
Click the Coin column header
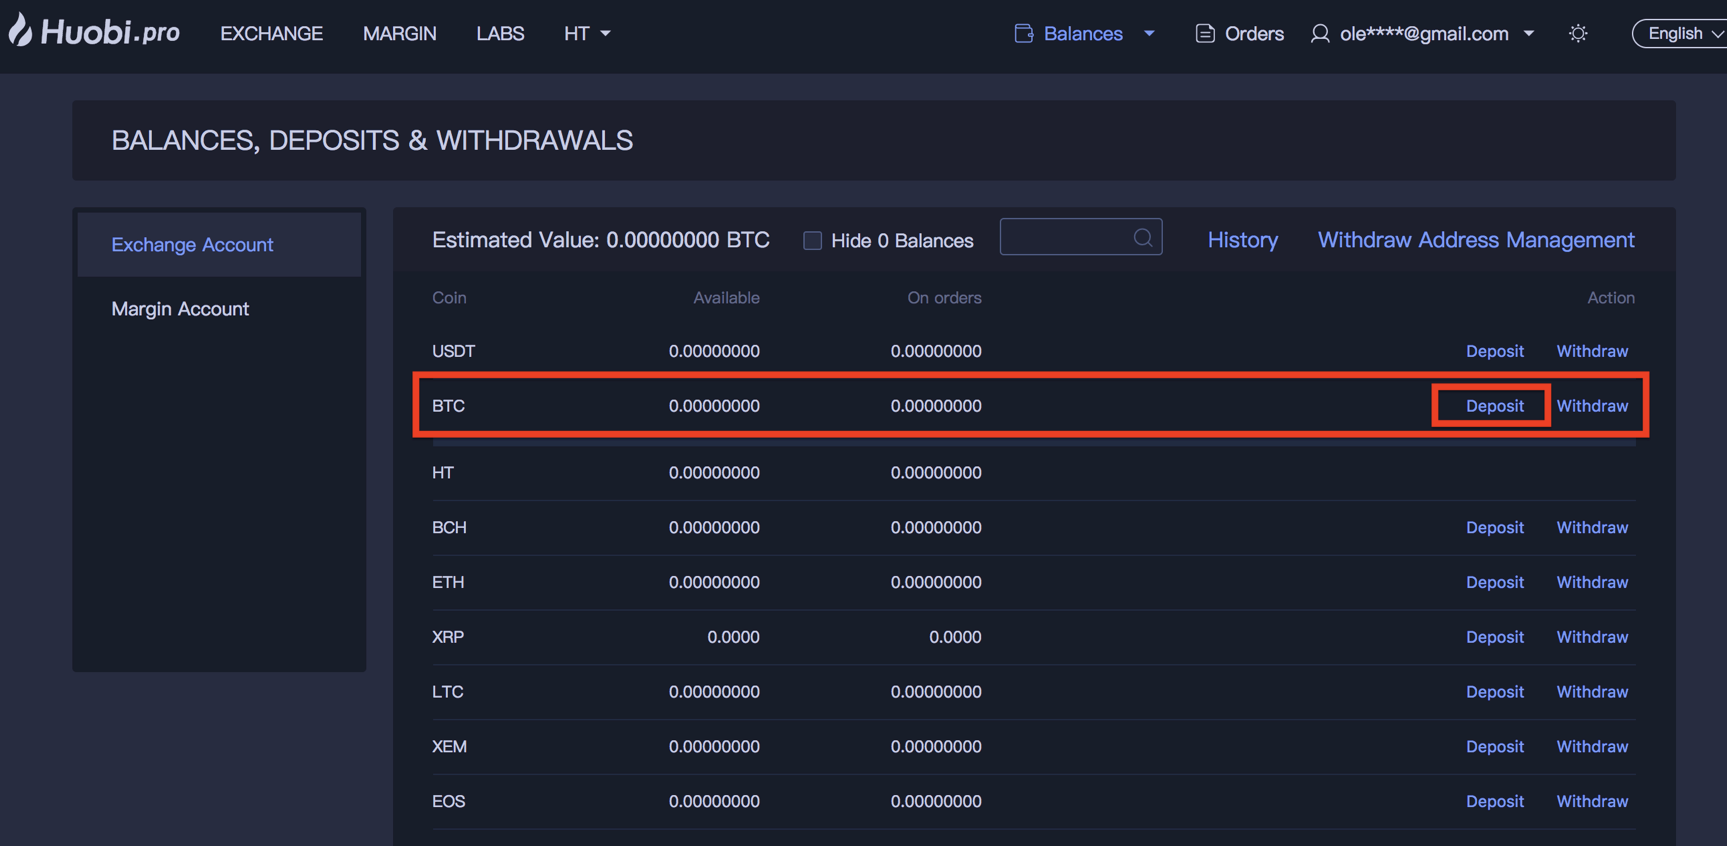[x=449, y=298]
